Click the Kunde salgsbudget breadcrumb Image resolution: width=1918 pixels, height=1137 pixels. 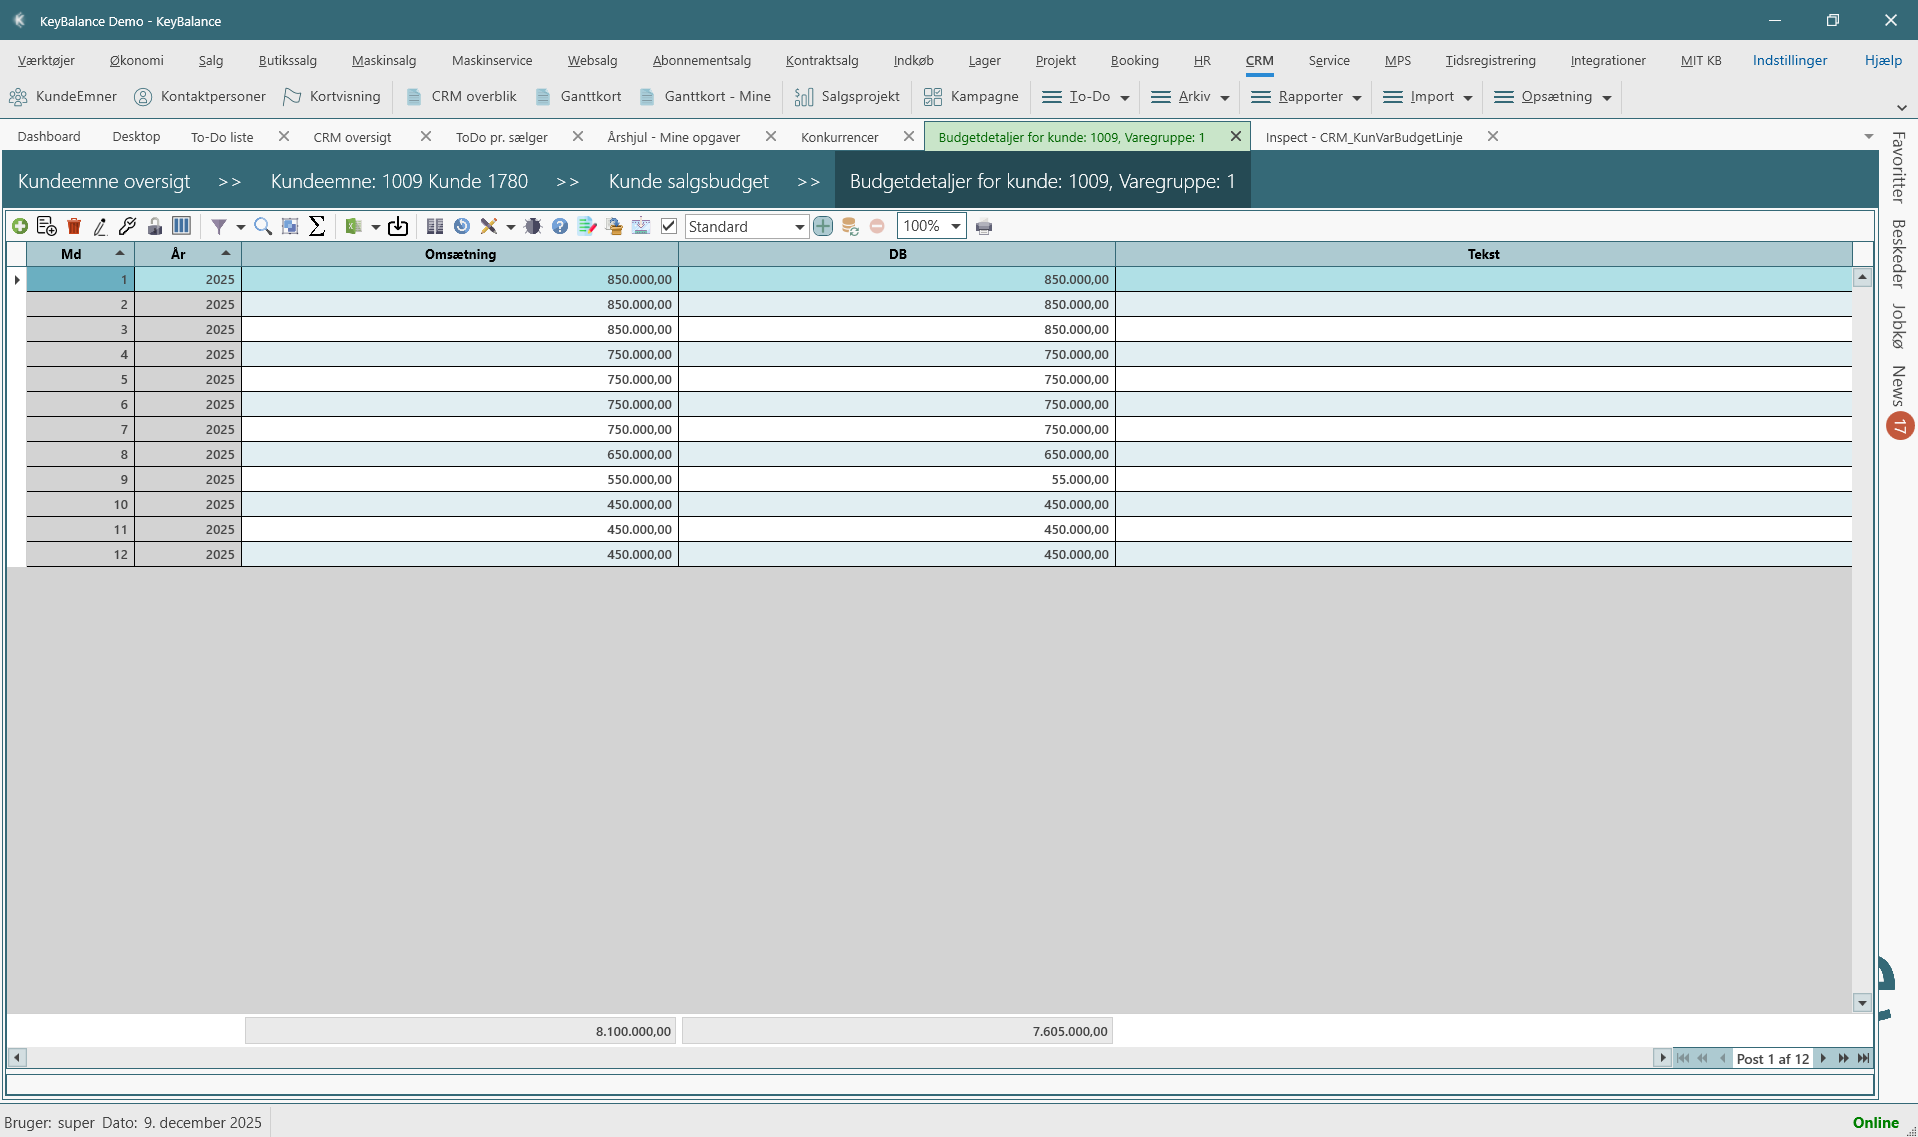tap(688, 181)
